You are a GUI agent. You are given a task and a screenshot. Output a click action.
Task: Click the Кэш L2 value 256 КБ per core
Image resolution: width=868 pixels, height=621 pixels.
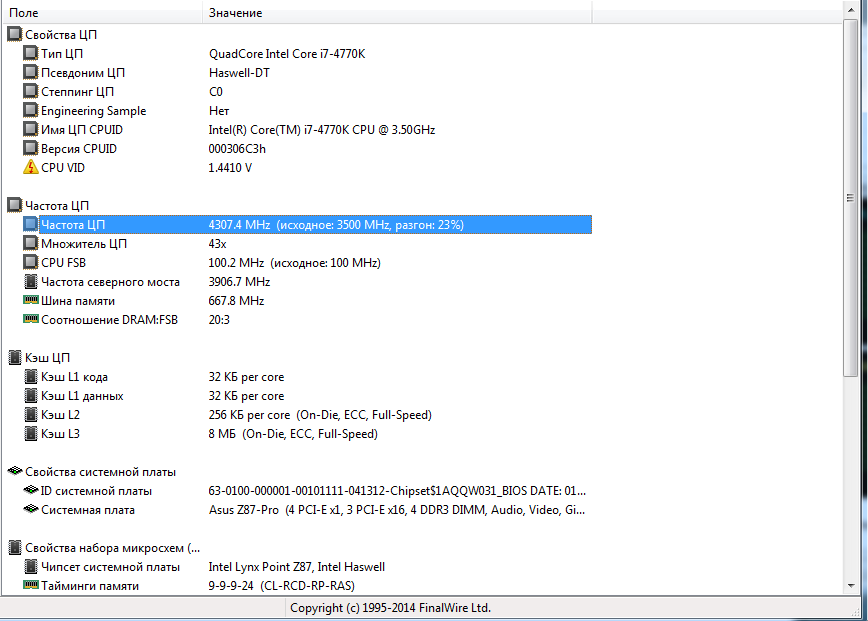coord(320,415)
